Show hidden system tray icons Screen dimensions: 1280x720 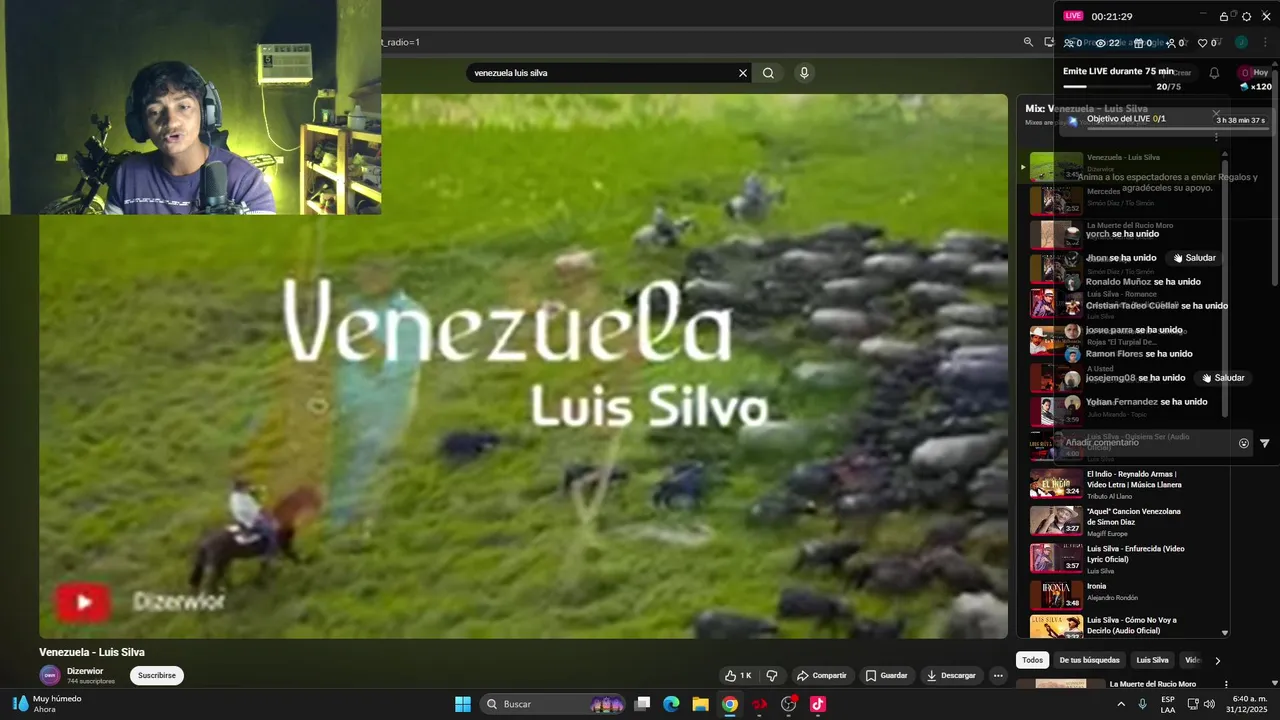(1121, 704)
